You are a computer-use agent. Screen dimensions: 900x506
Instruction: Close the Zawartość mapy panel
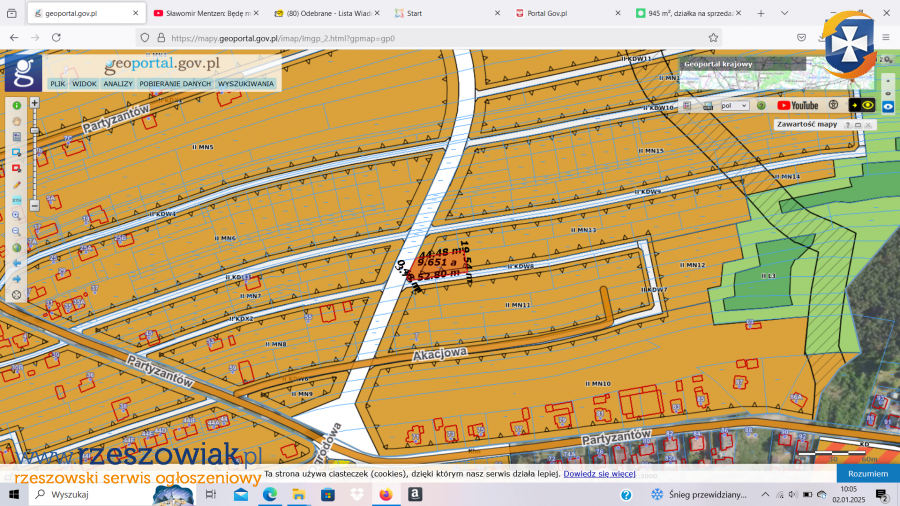[868, 125]
